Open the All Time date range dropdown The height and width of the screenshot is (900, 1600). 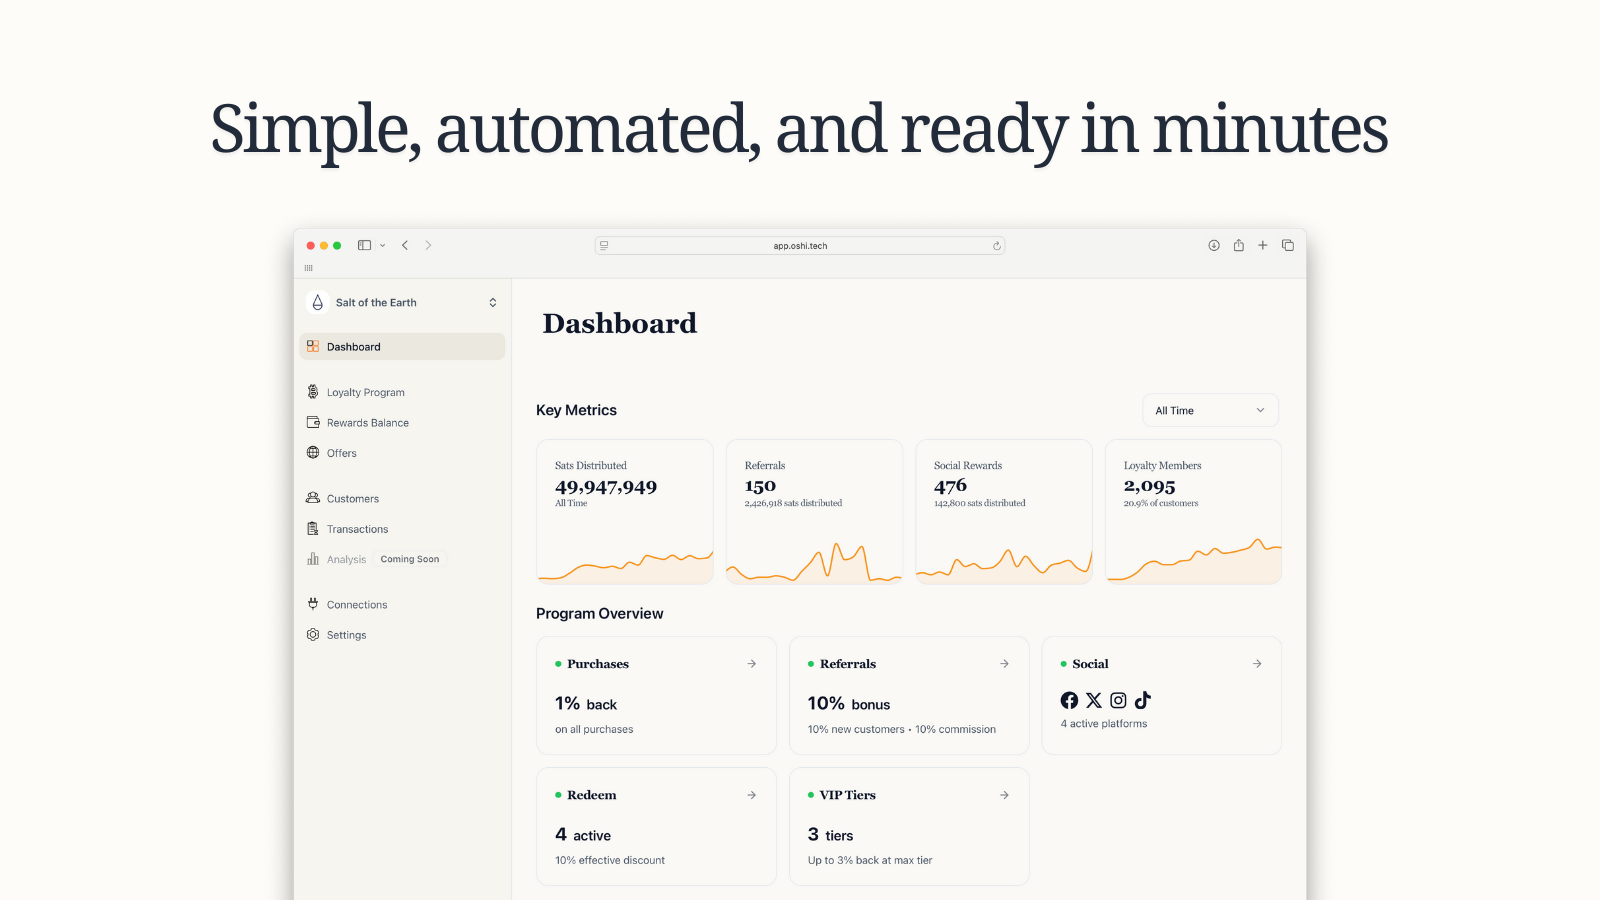tap(1210, 409)
